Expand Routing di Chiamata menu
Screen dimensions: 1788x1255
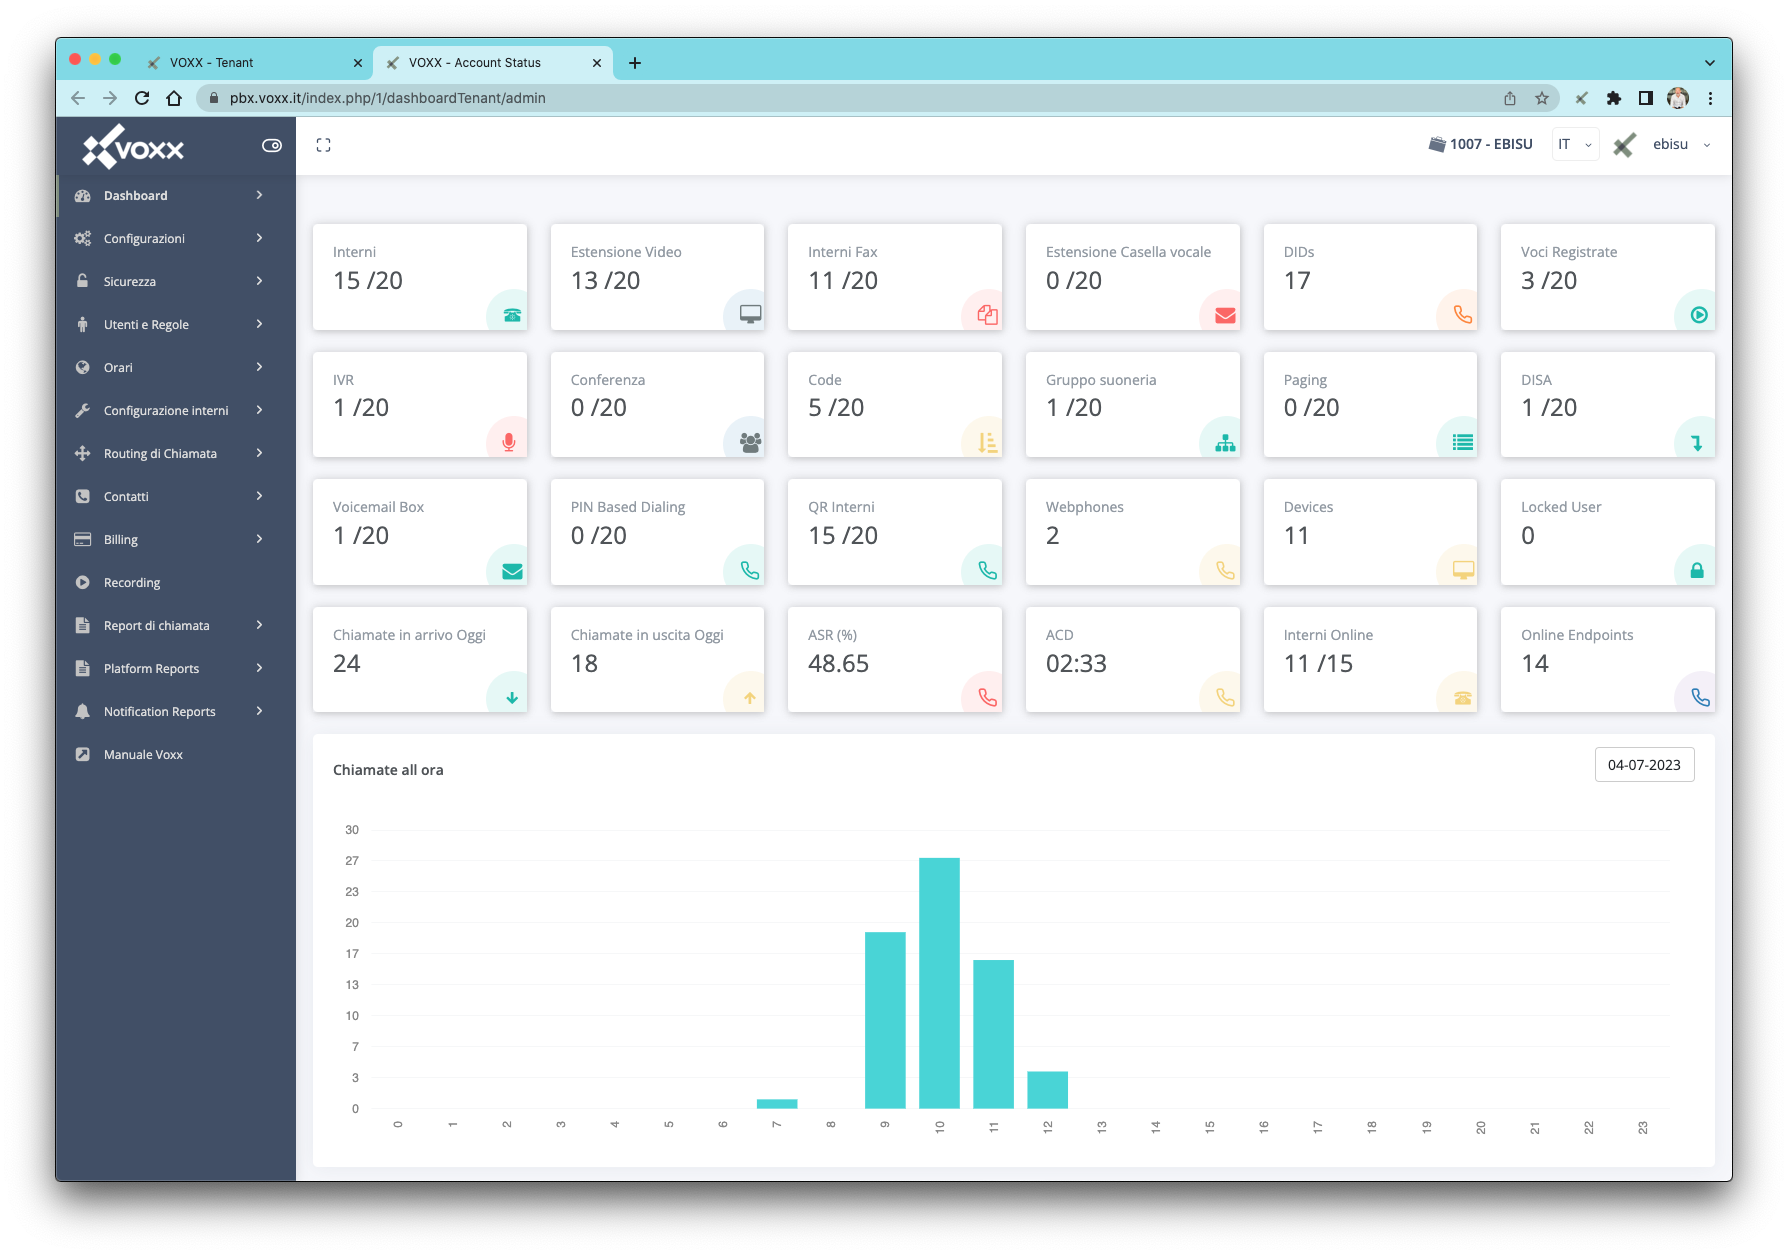pyautogui.click(x=176, y=453)
